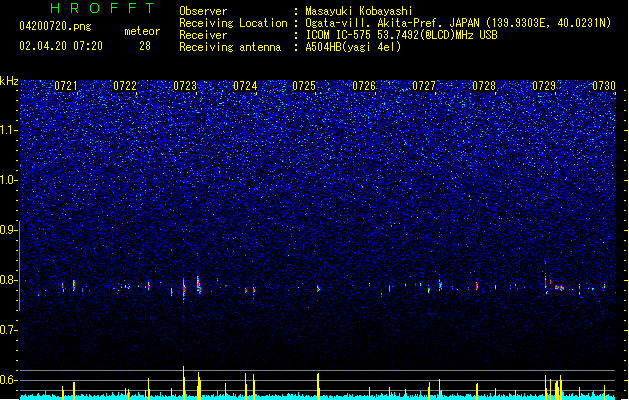
Task: Click the observer name Masayuki Kobayashi
Action: pos(359,11)
